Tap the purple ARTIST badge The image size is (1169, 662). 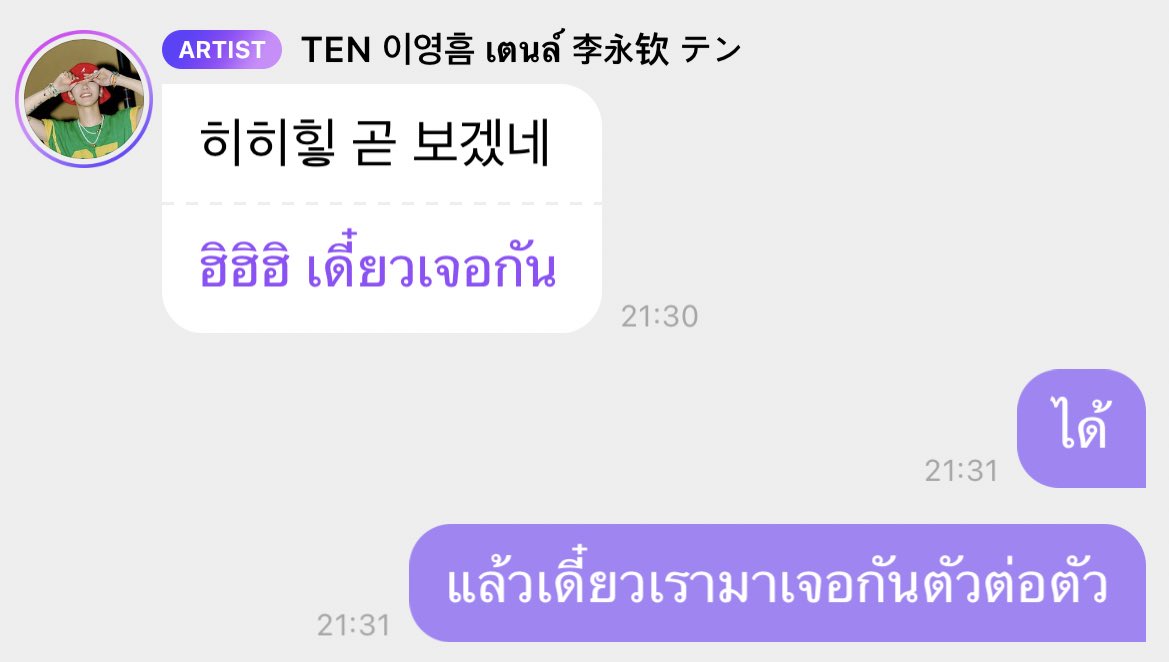pos(221,50)
